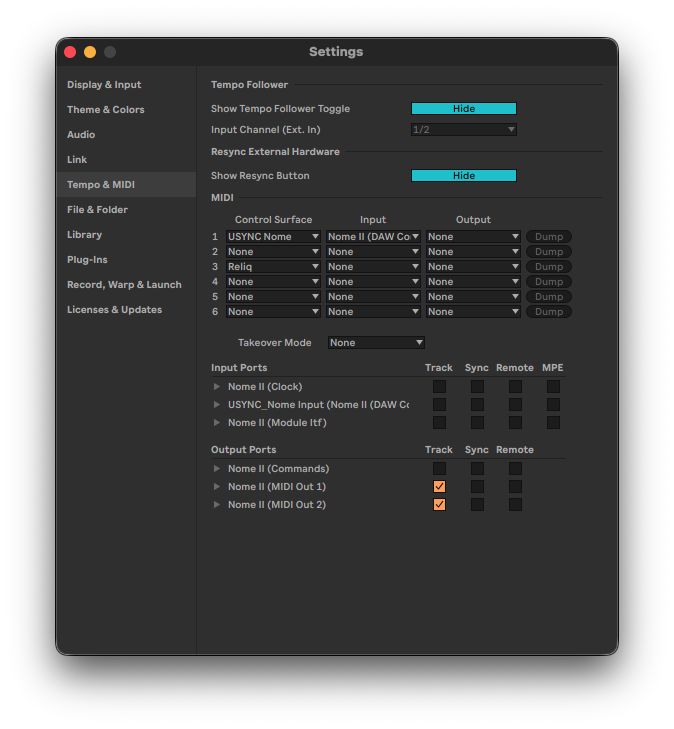Click the Dump button in row 6
674x729 pixels.
(x=548, y=312)
